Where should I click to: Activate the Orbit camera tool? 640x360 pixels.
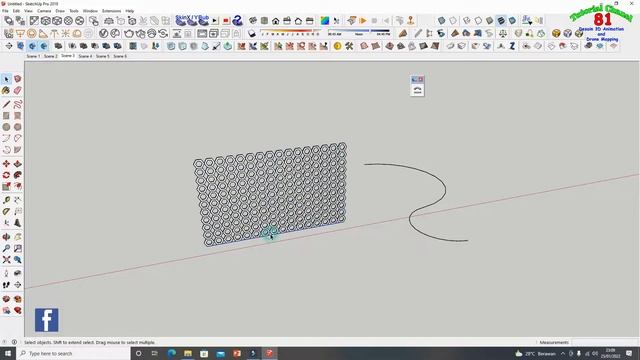click(6, 237)
